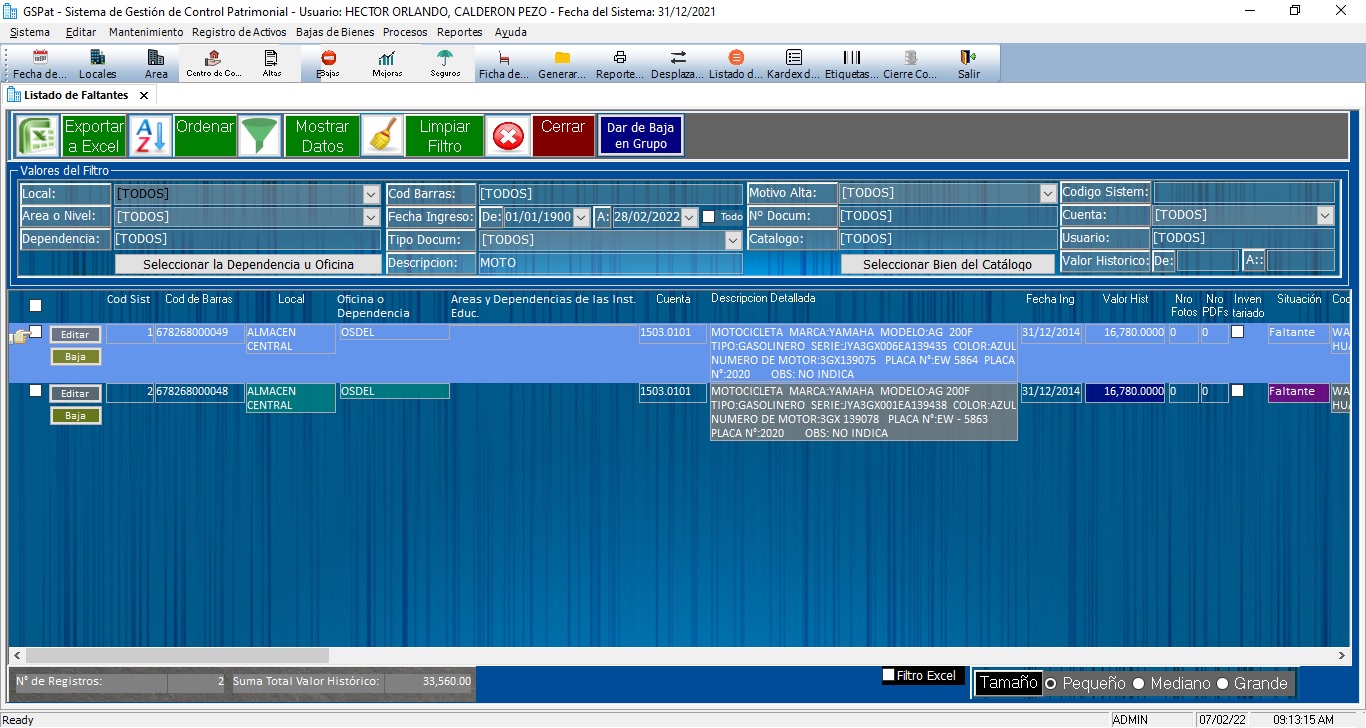
Task: Open the Desplaza arrows icon
Action: 678,64
